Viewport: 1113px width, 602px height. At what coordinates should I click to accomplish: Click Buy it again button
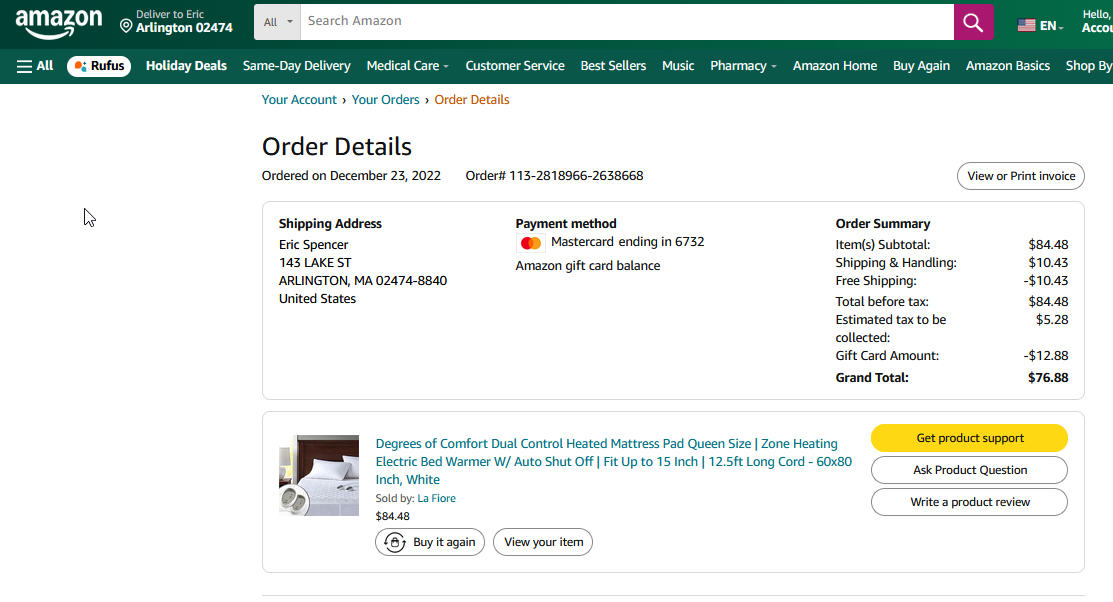point(429,542)
